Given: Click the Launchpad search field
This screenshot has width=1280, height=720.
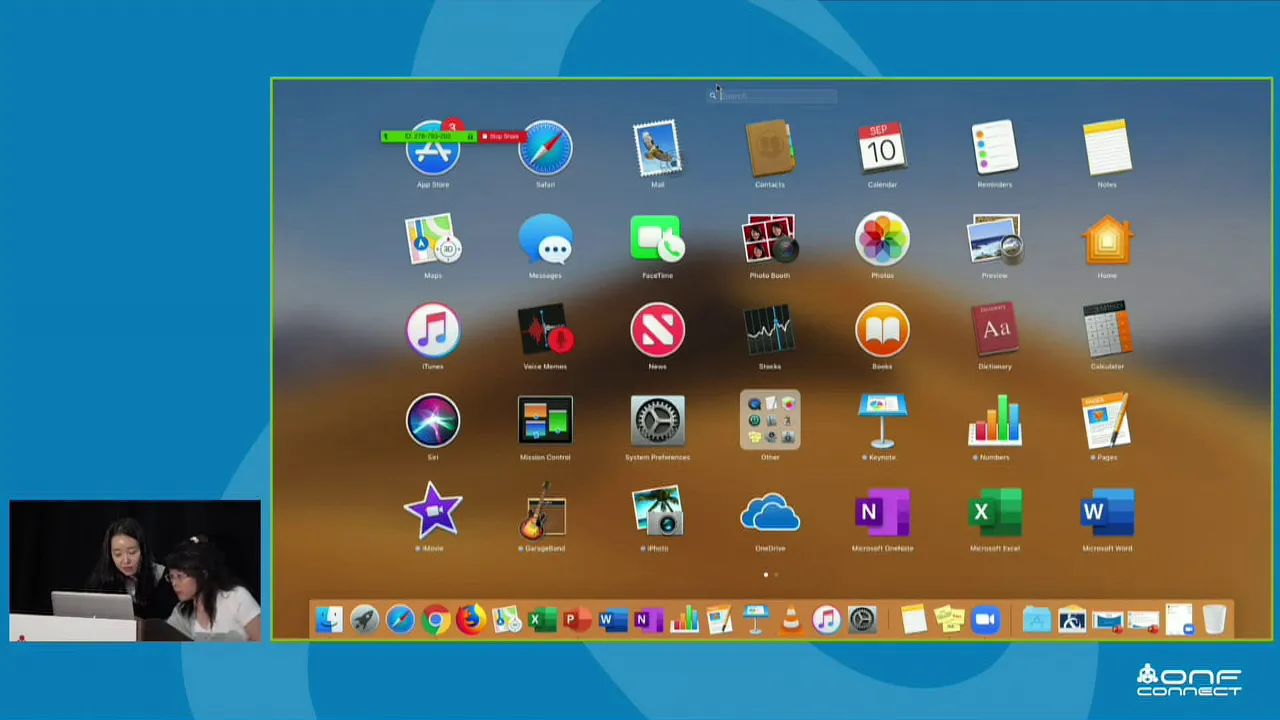Looking at the screenshot, I should 772,96.
